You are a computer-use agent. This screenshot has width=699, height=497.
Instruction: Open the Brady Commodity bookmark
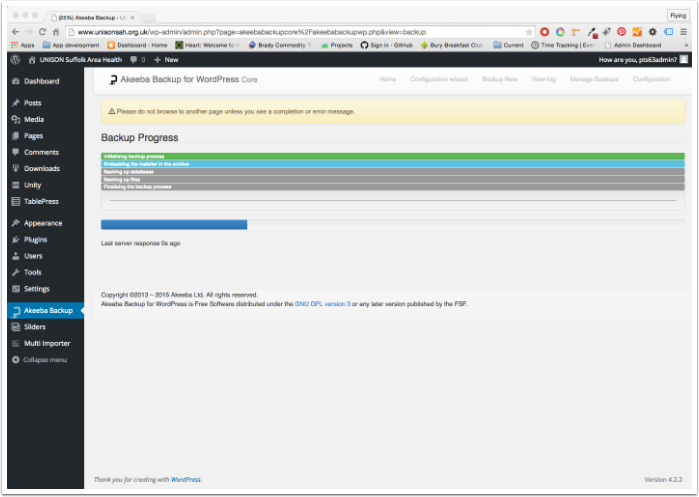click(280, 45)
